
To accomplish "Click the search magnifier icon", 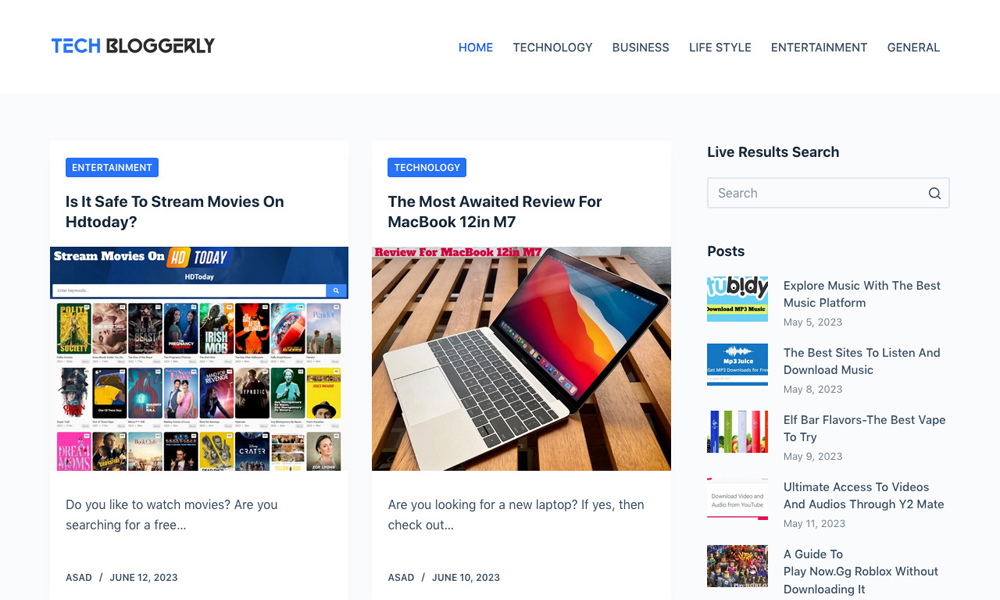I will coord(934,193).
